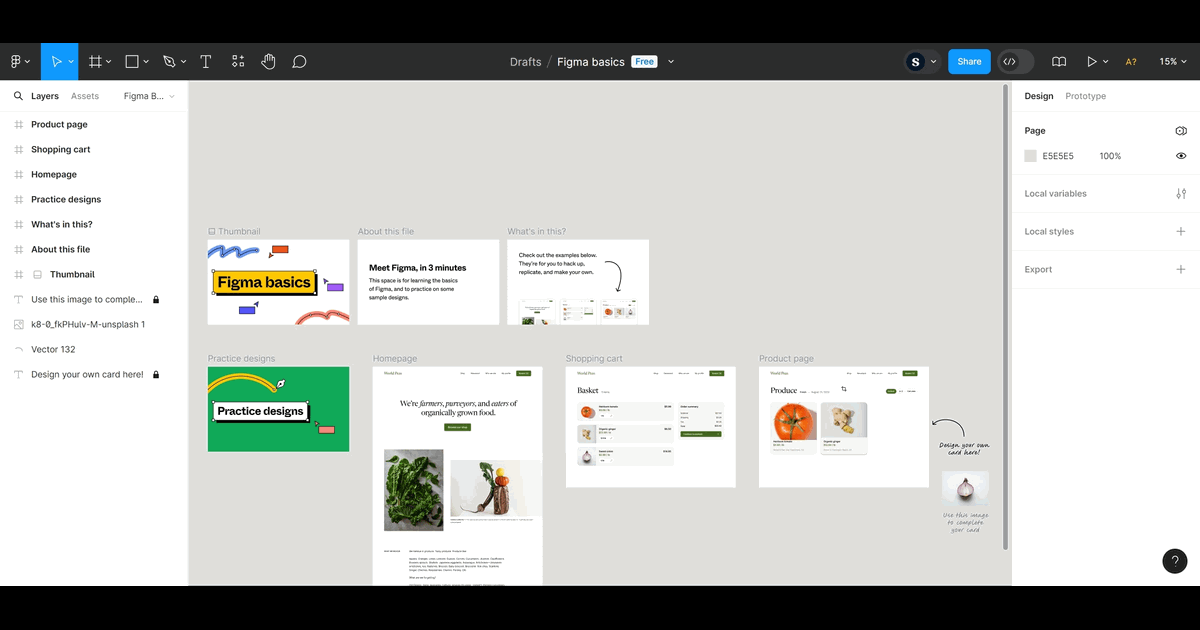1200x630 pixels.
Task: Toggle lock on 'Design your own card here!' layer
Action: coord(156,375)
